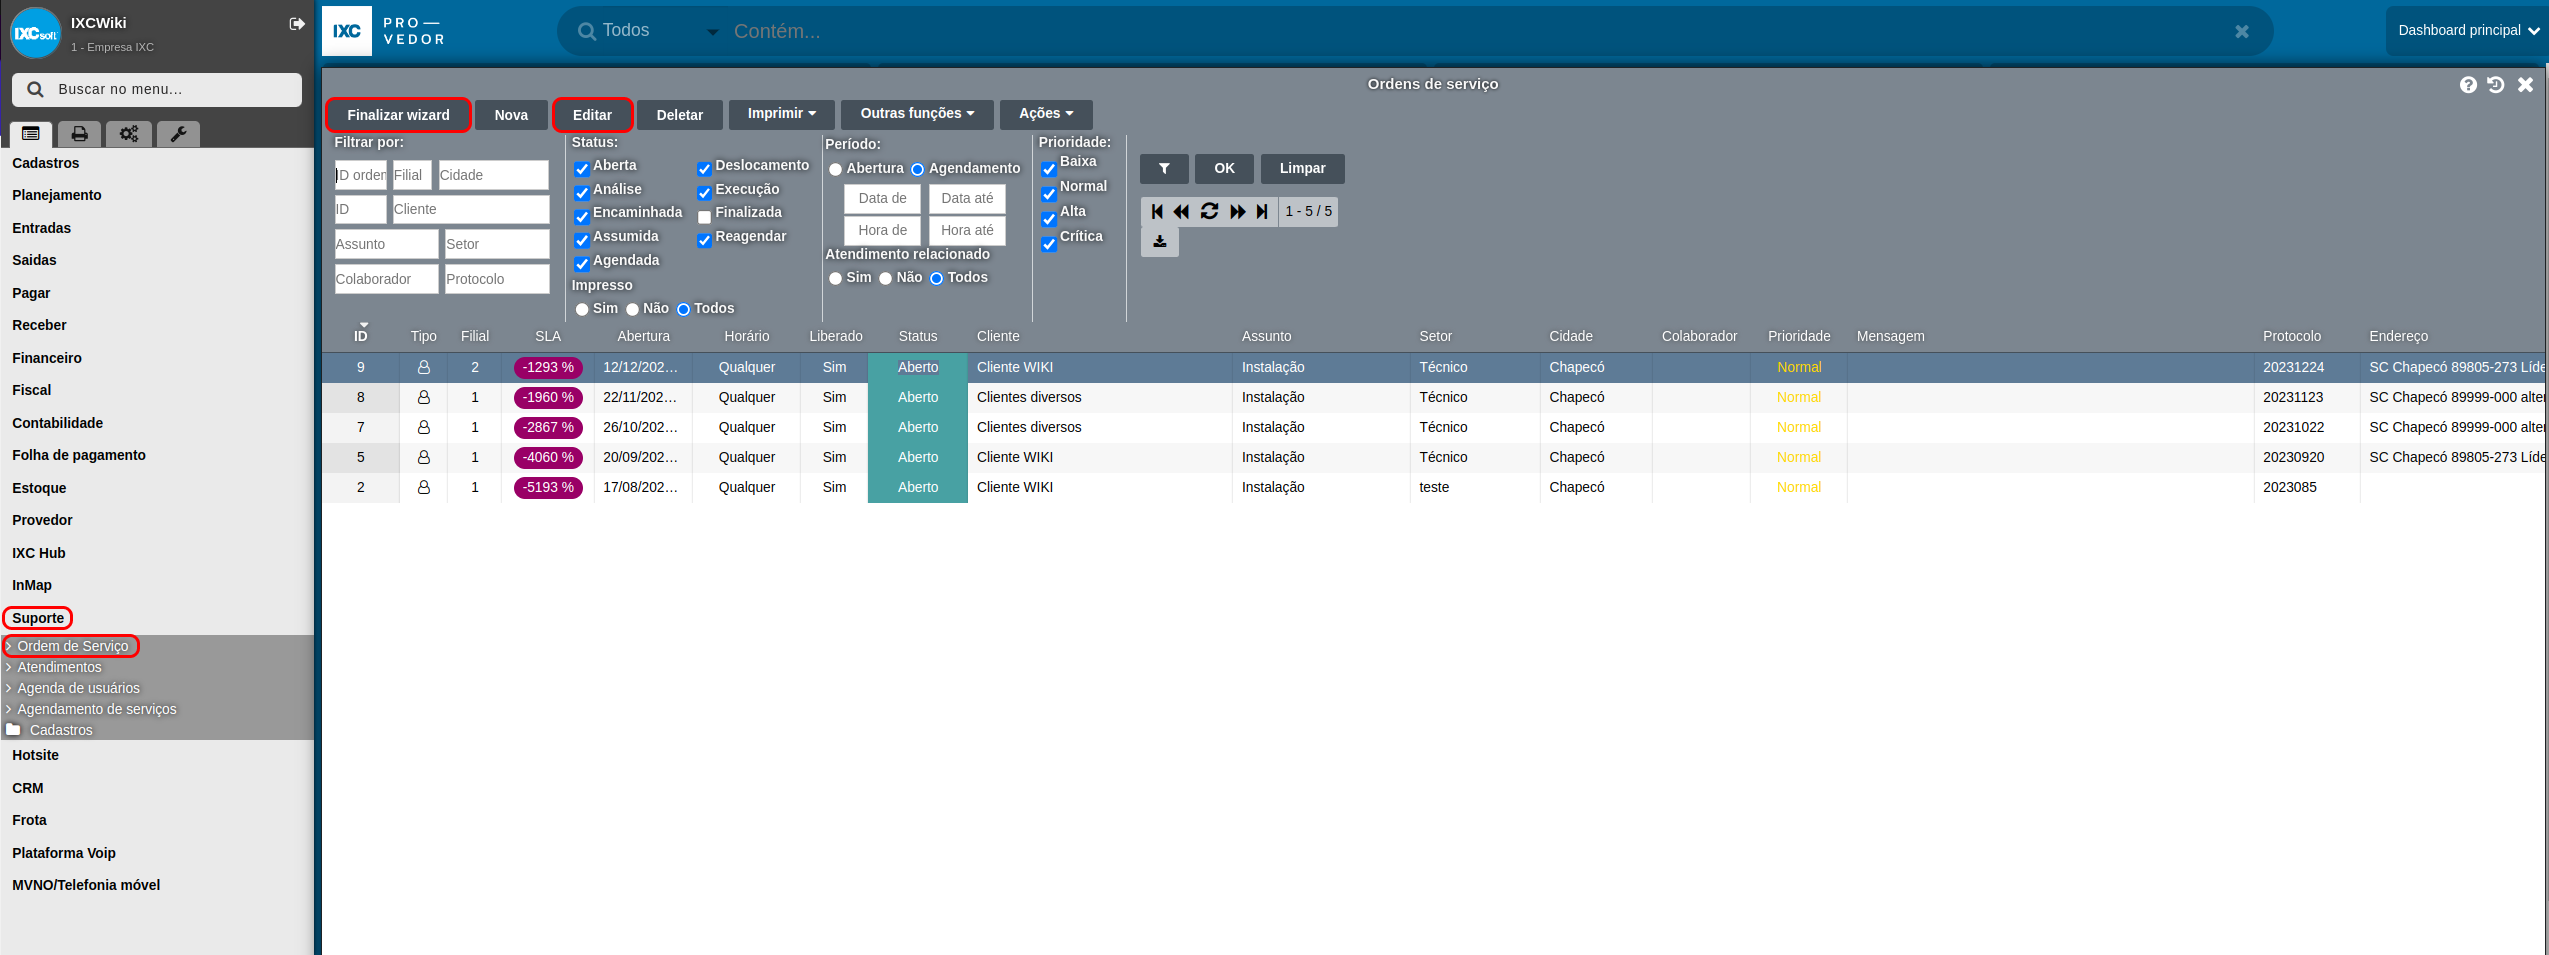Click the Editar button
2549x955 pixels.
[x=592, y=115]
